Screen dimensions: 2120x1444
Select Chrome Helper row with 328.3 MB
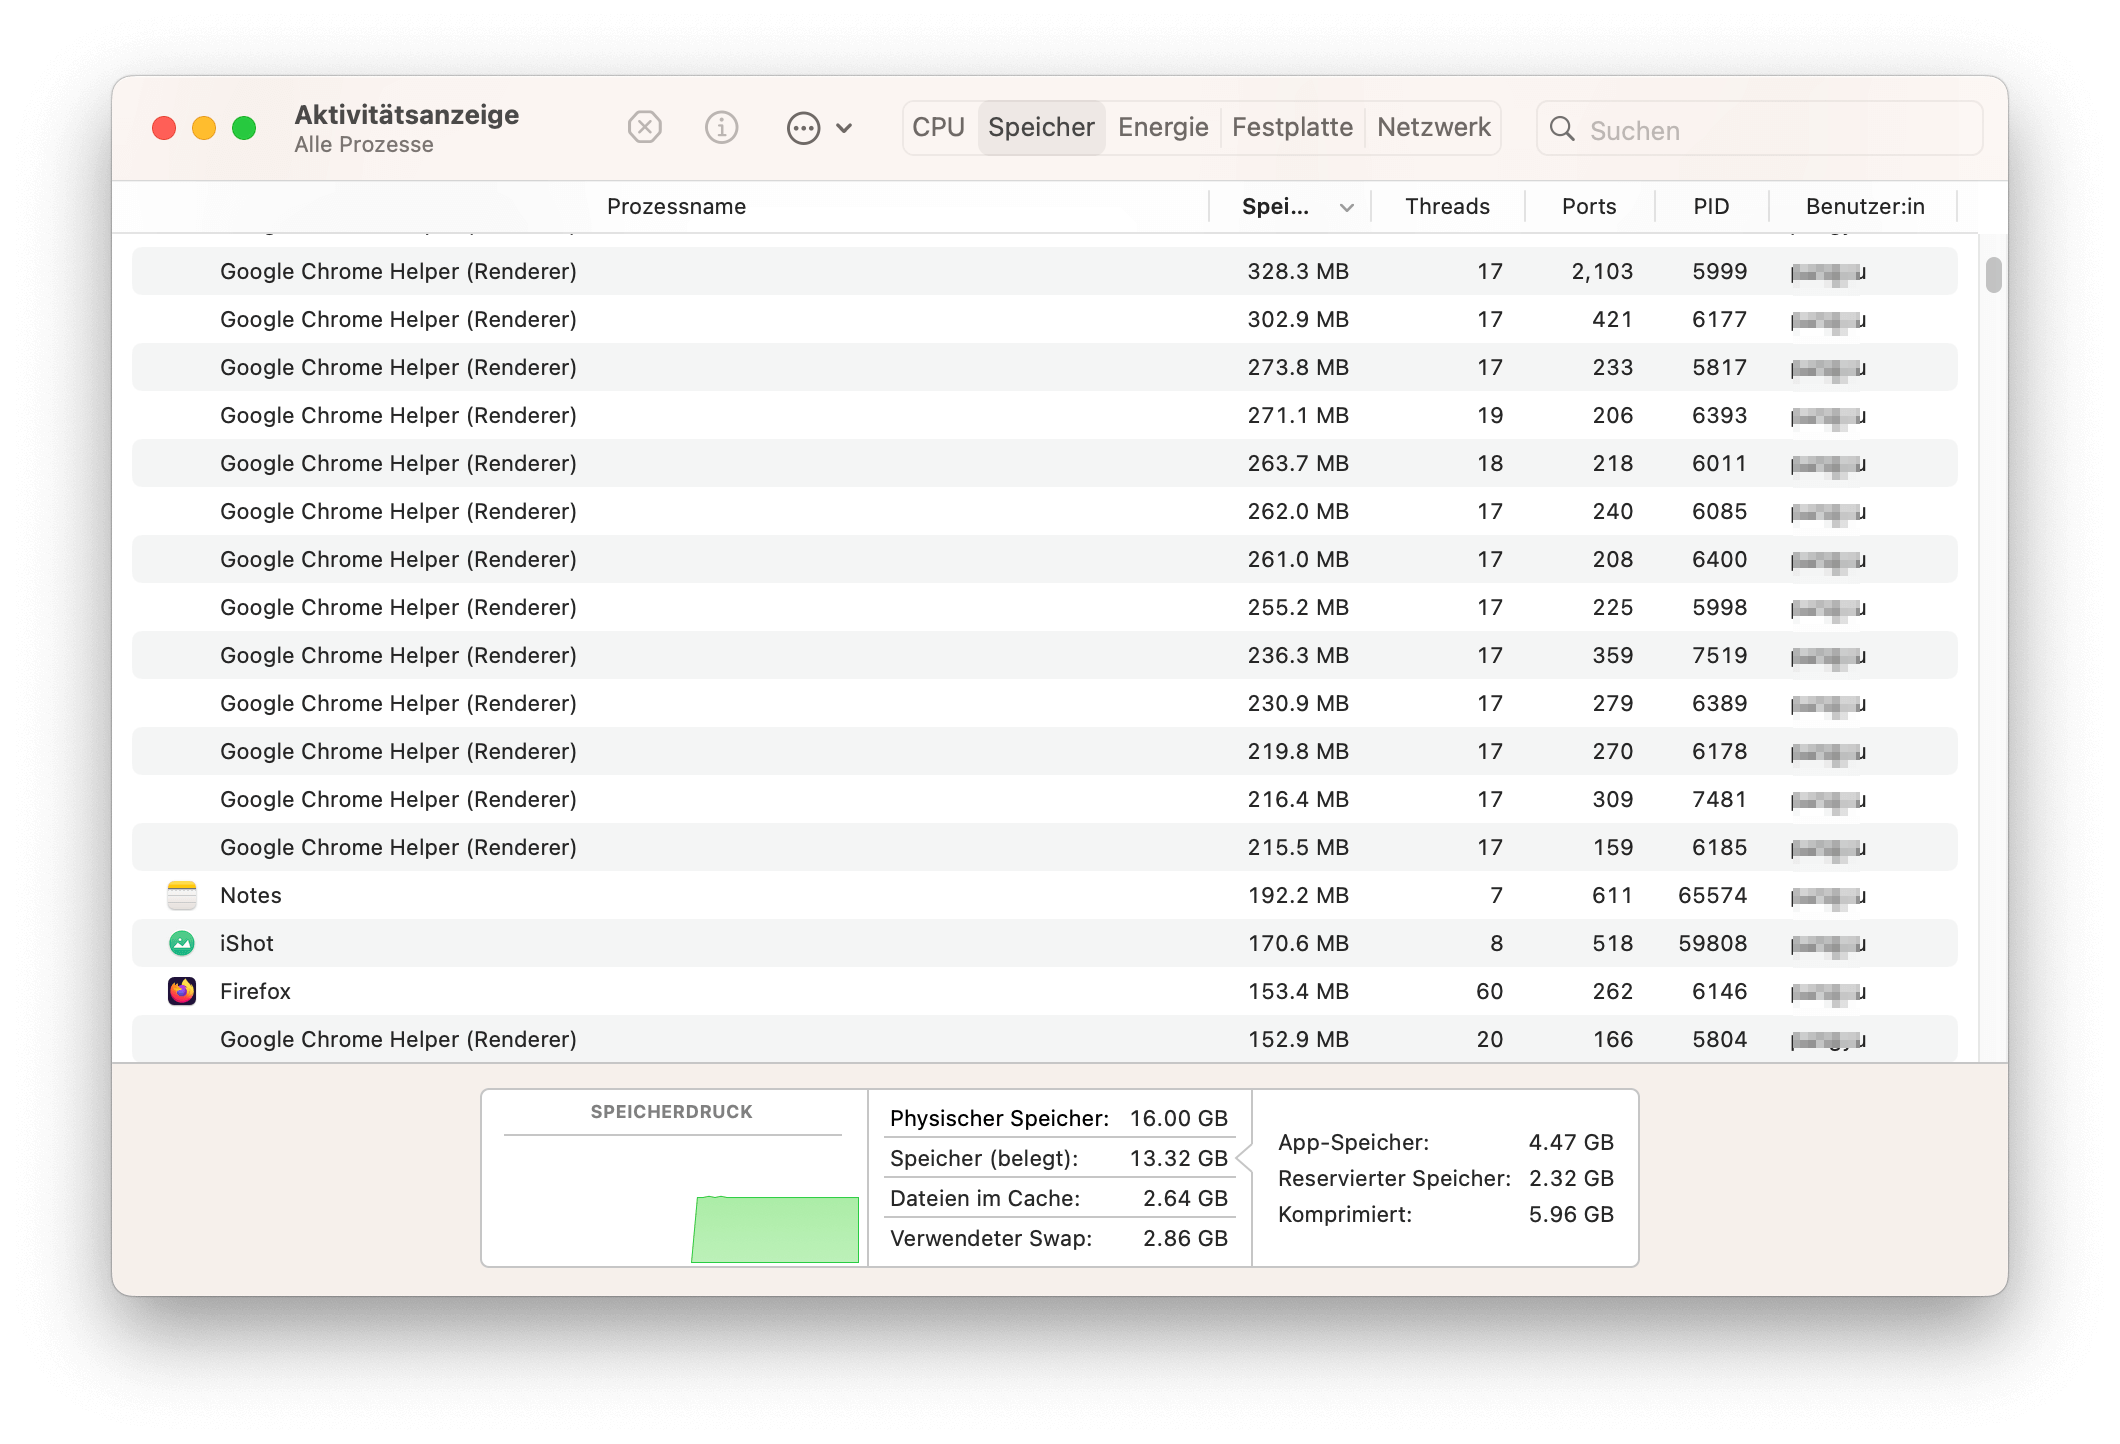(x=1044, y=271)
